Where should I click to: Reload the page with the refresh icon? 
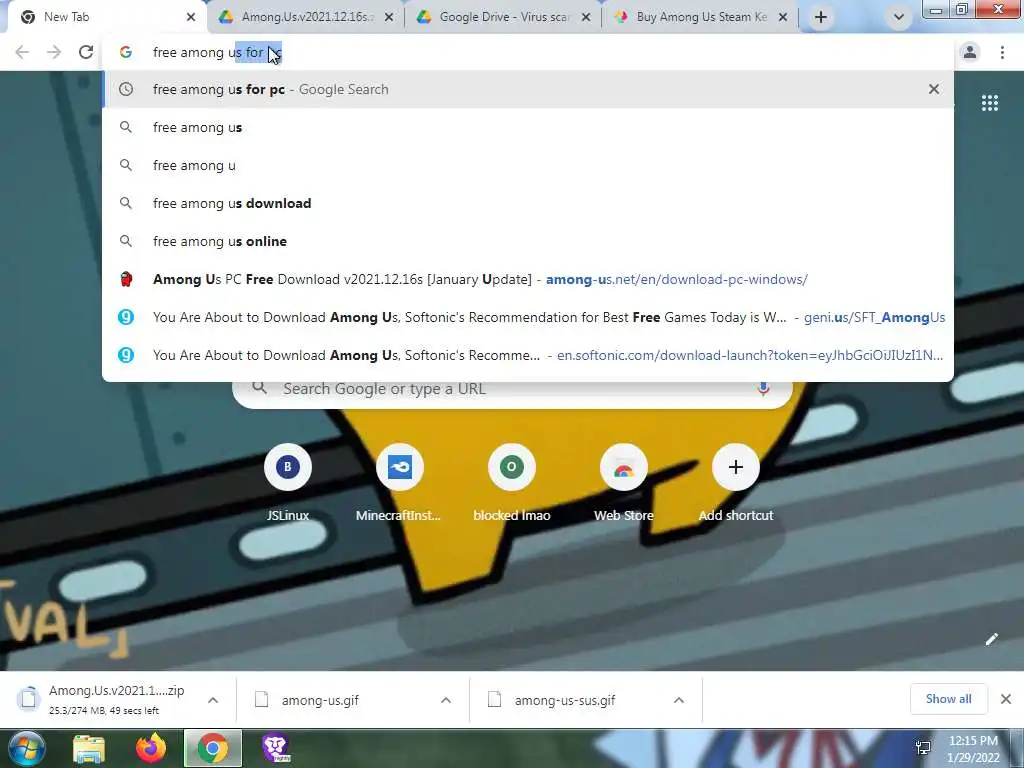tap(86, 52)
